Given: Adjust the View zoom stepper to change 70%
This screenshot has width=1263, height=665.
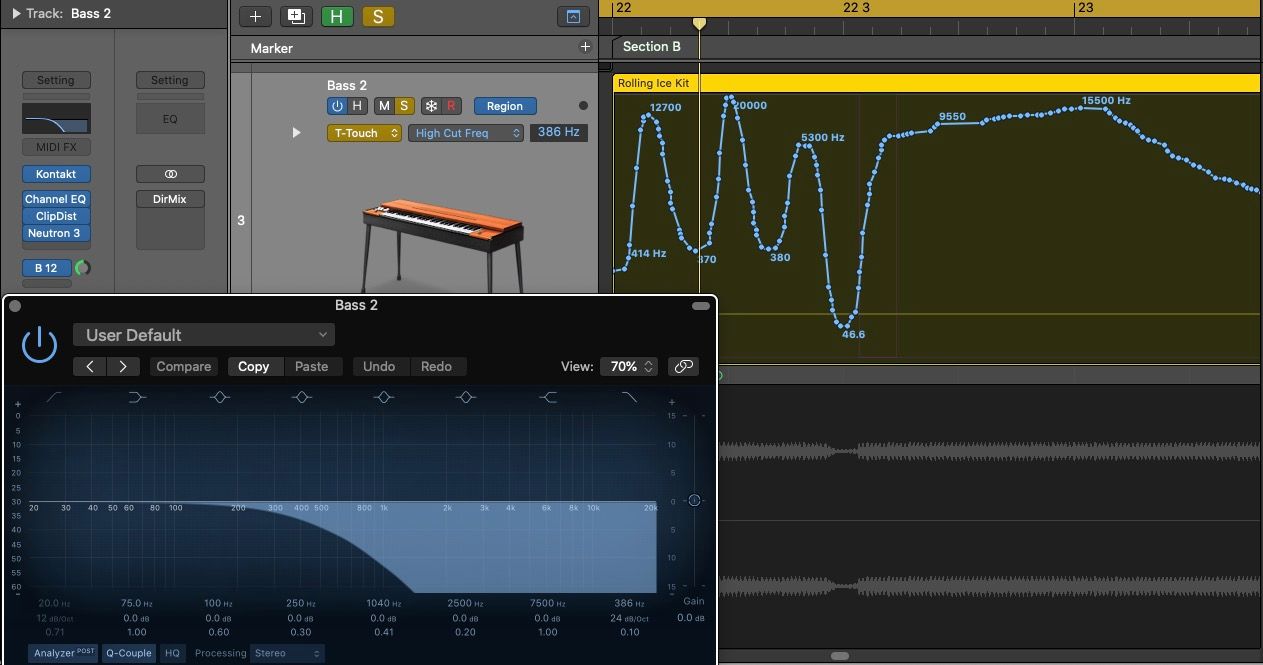Looking at the screenshot, I should (648, 366).
